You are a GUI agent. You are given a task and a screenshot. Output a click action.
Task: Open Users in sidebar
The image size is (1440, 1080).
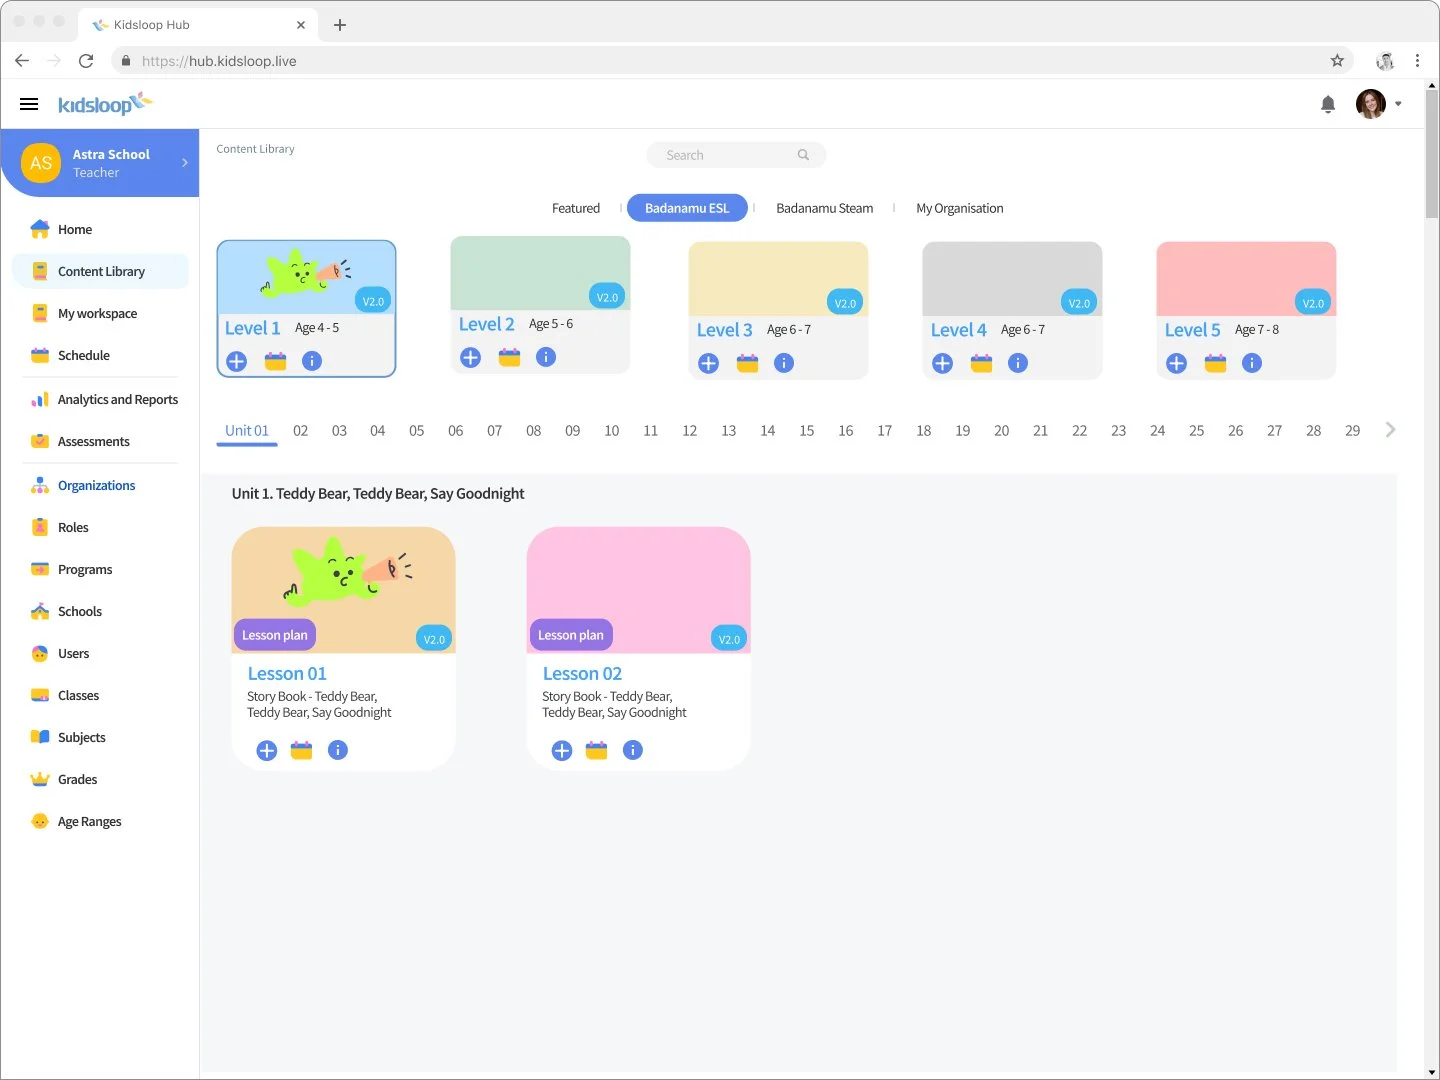click(x=100, y=653)
